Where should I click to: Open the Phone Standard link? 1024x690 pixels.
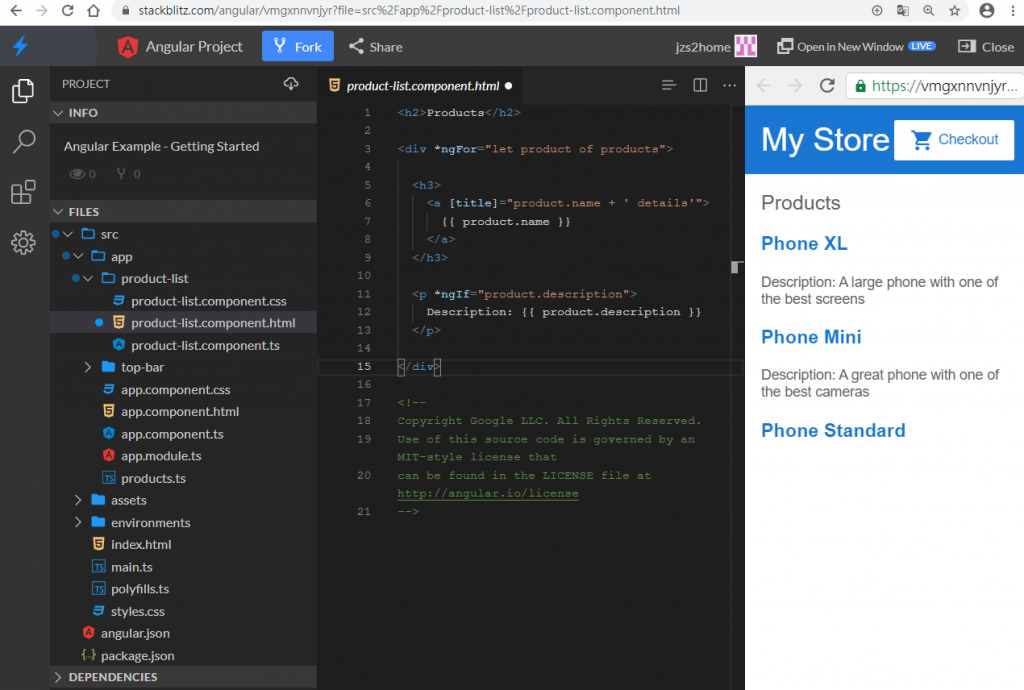pyautogui.click(x=833, y=430)
